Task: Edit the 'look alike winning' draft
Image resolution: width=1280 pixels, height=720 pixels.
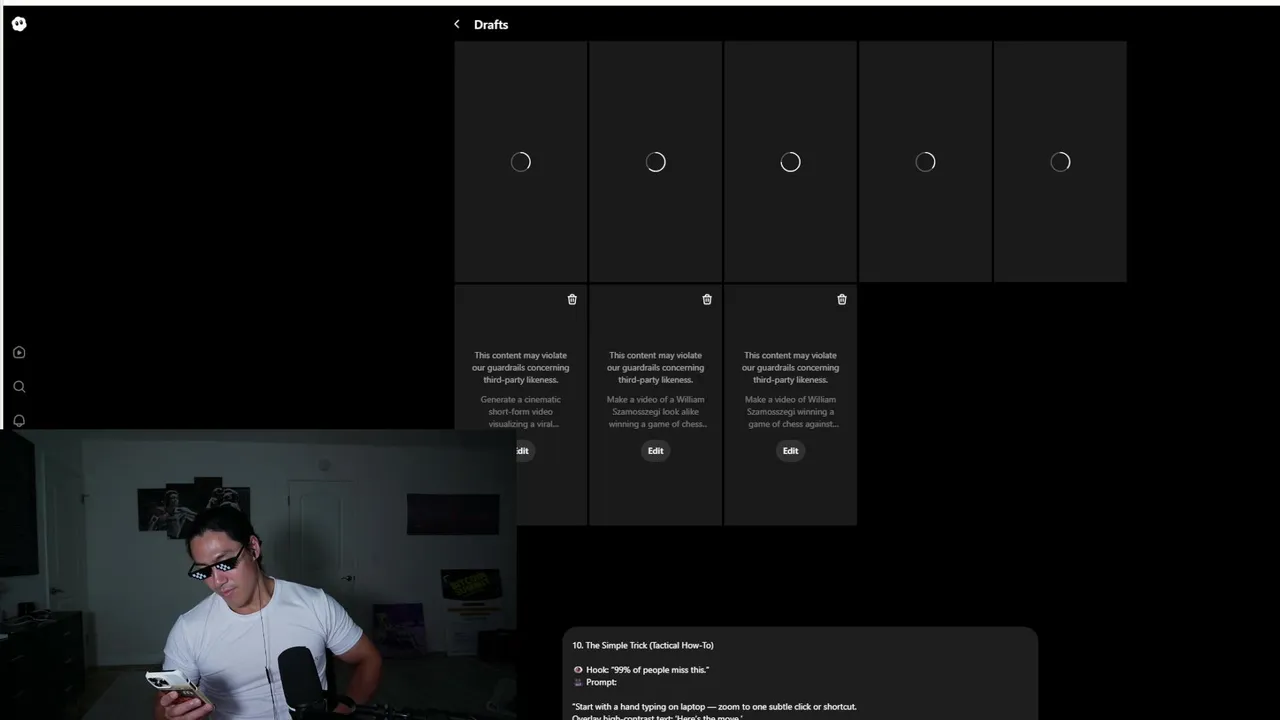Action: [655, 451]
